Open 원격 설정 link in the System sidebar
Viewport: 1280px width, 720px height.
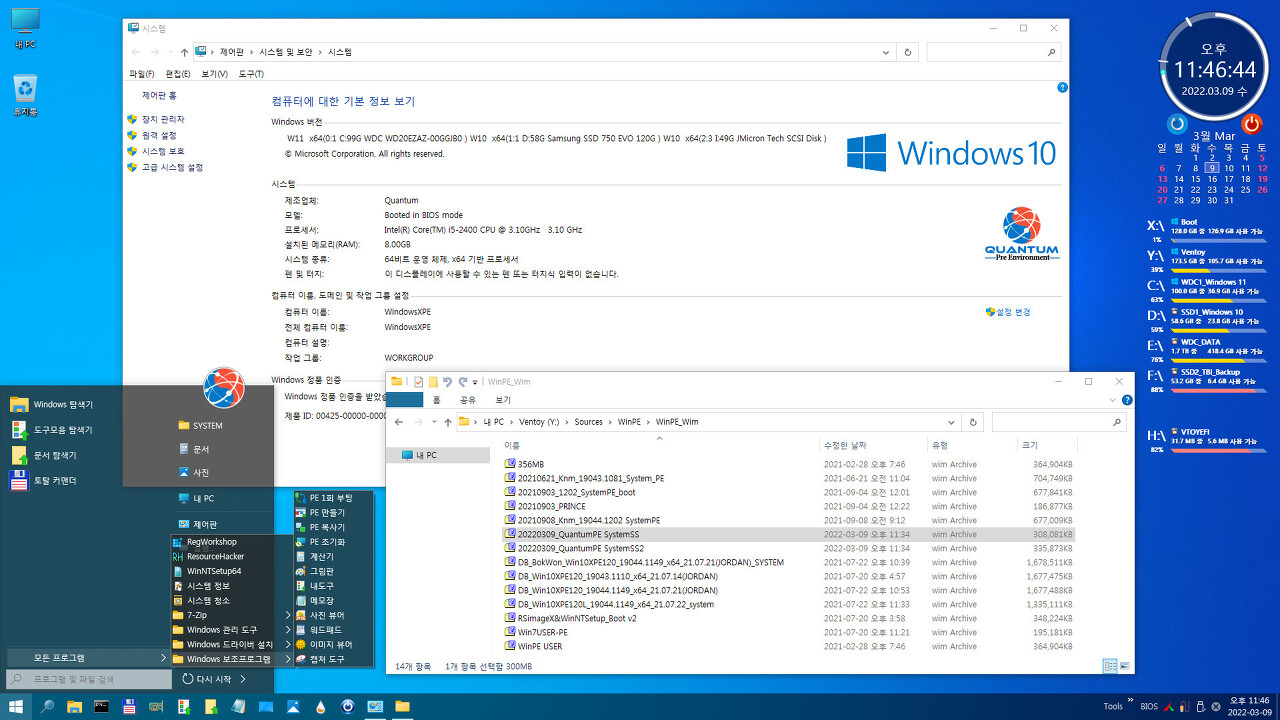[x=159, y=135]
